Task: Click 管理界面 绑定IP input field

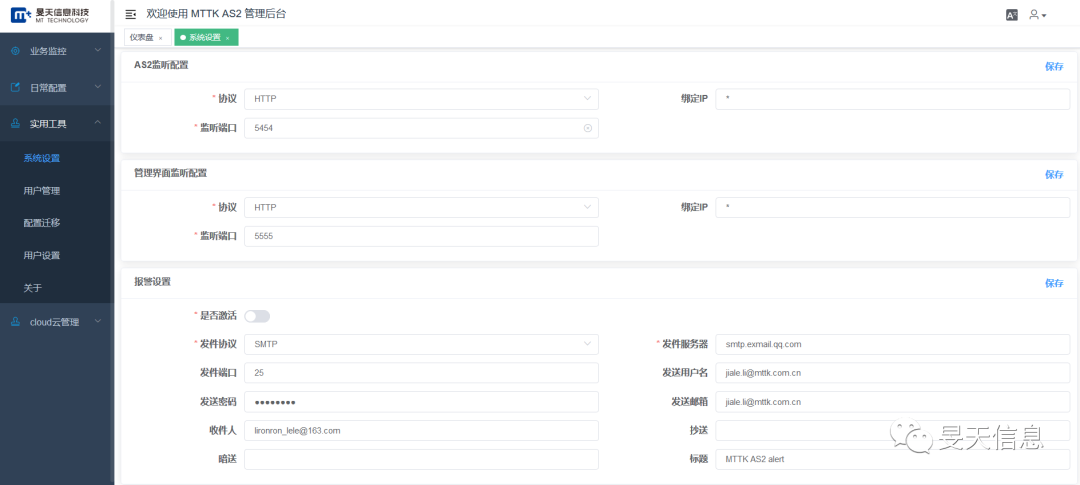Action: click(893, 207)
